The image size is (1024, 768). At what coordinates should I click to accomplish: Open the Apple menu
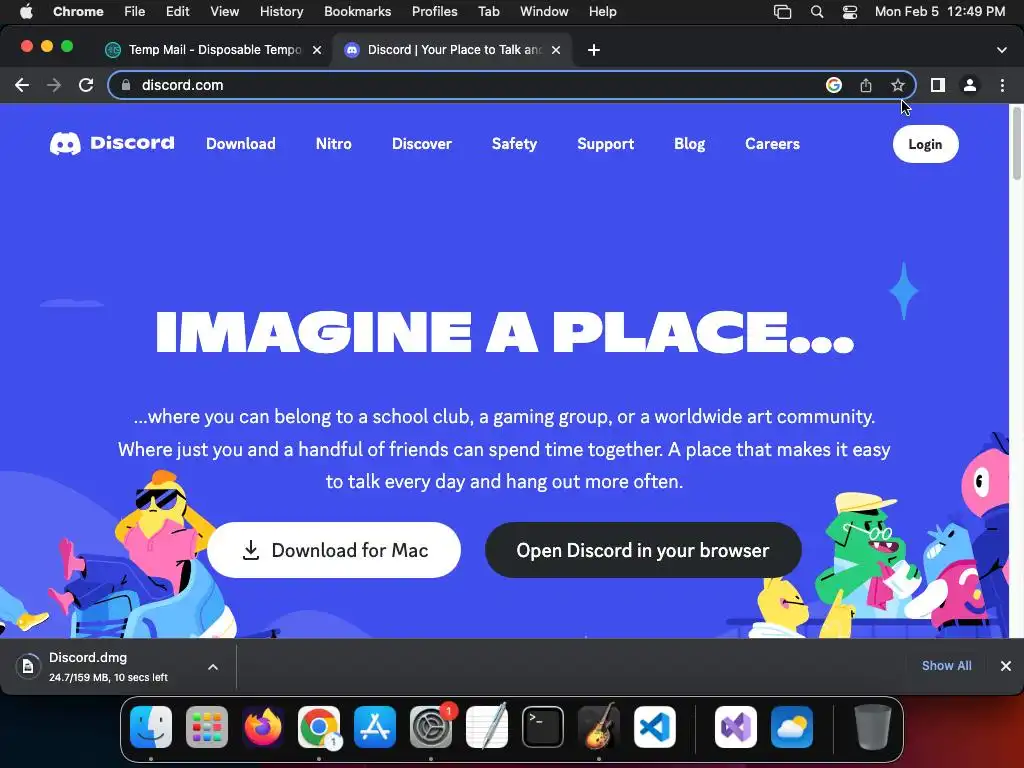(x=26, y=11)
